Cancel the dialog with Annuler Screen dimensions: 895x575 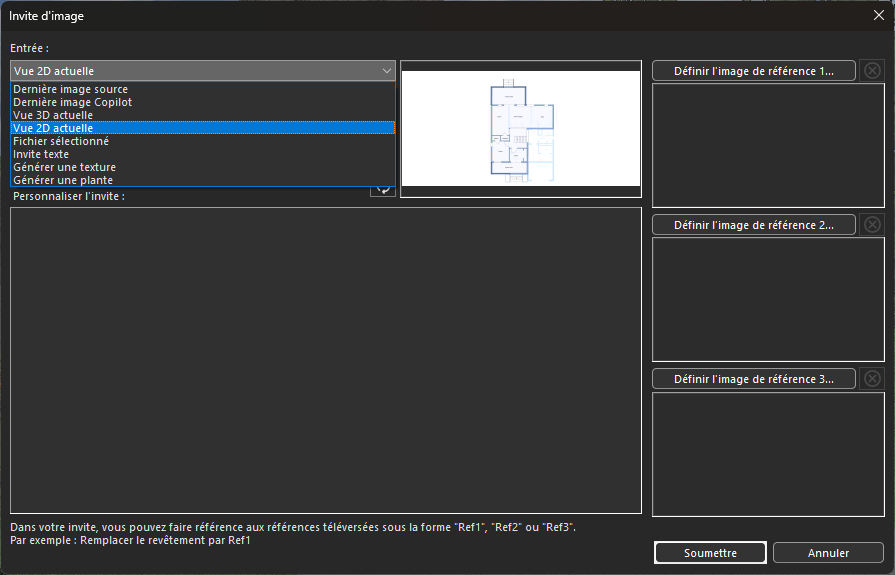(828, 553)
